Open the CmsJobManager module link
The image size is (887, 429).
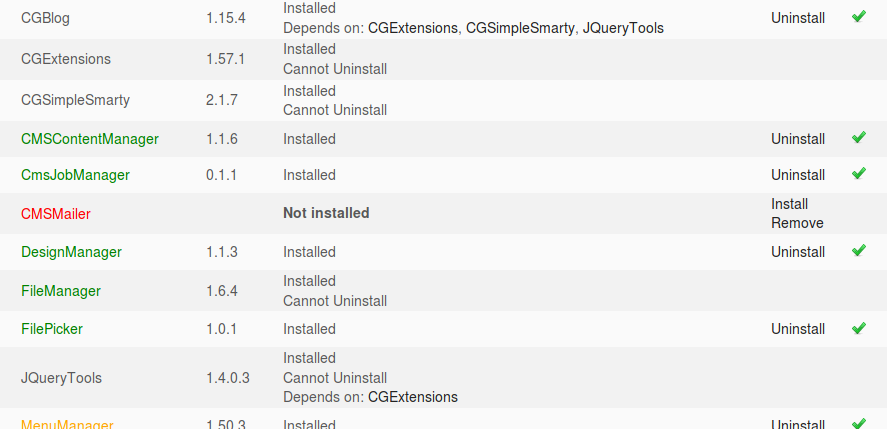[x=75, y=175]
